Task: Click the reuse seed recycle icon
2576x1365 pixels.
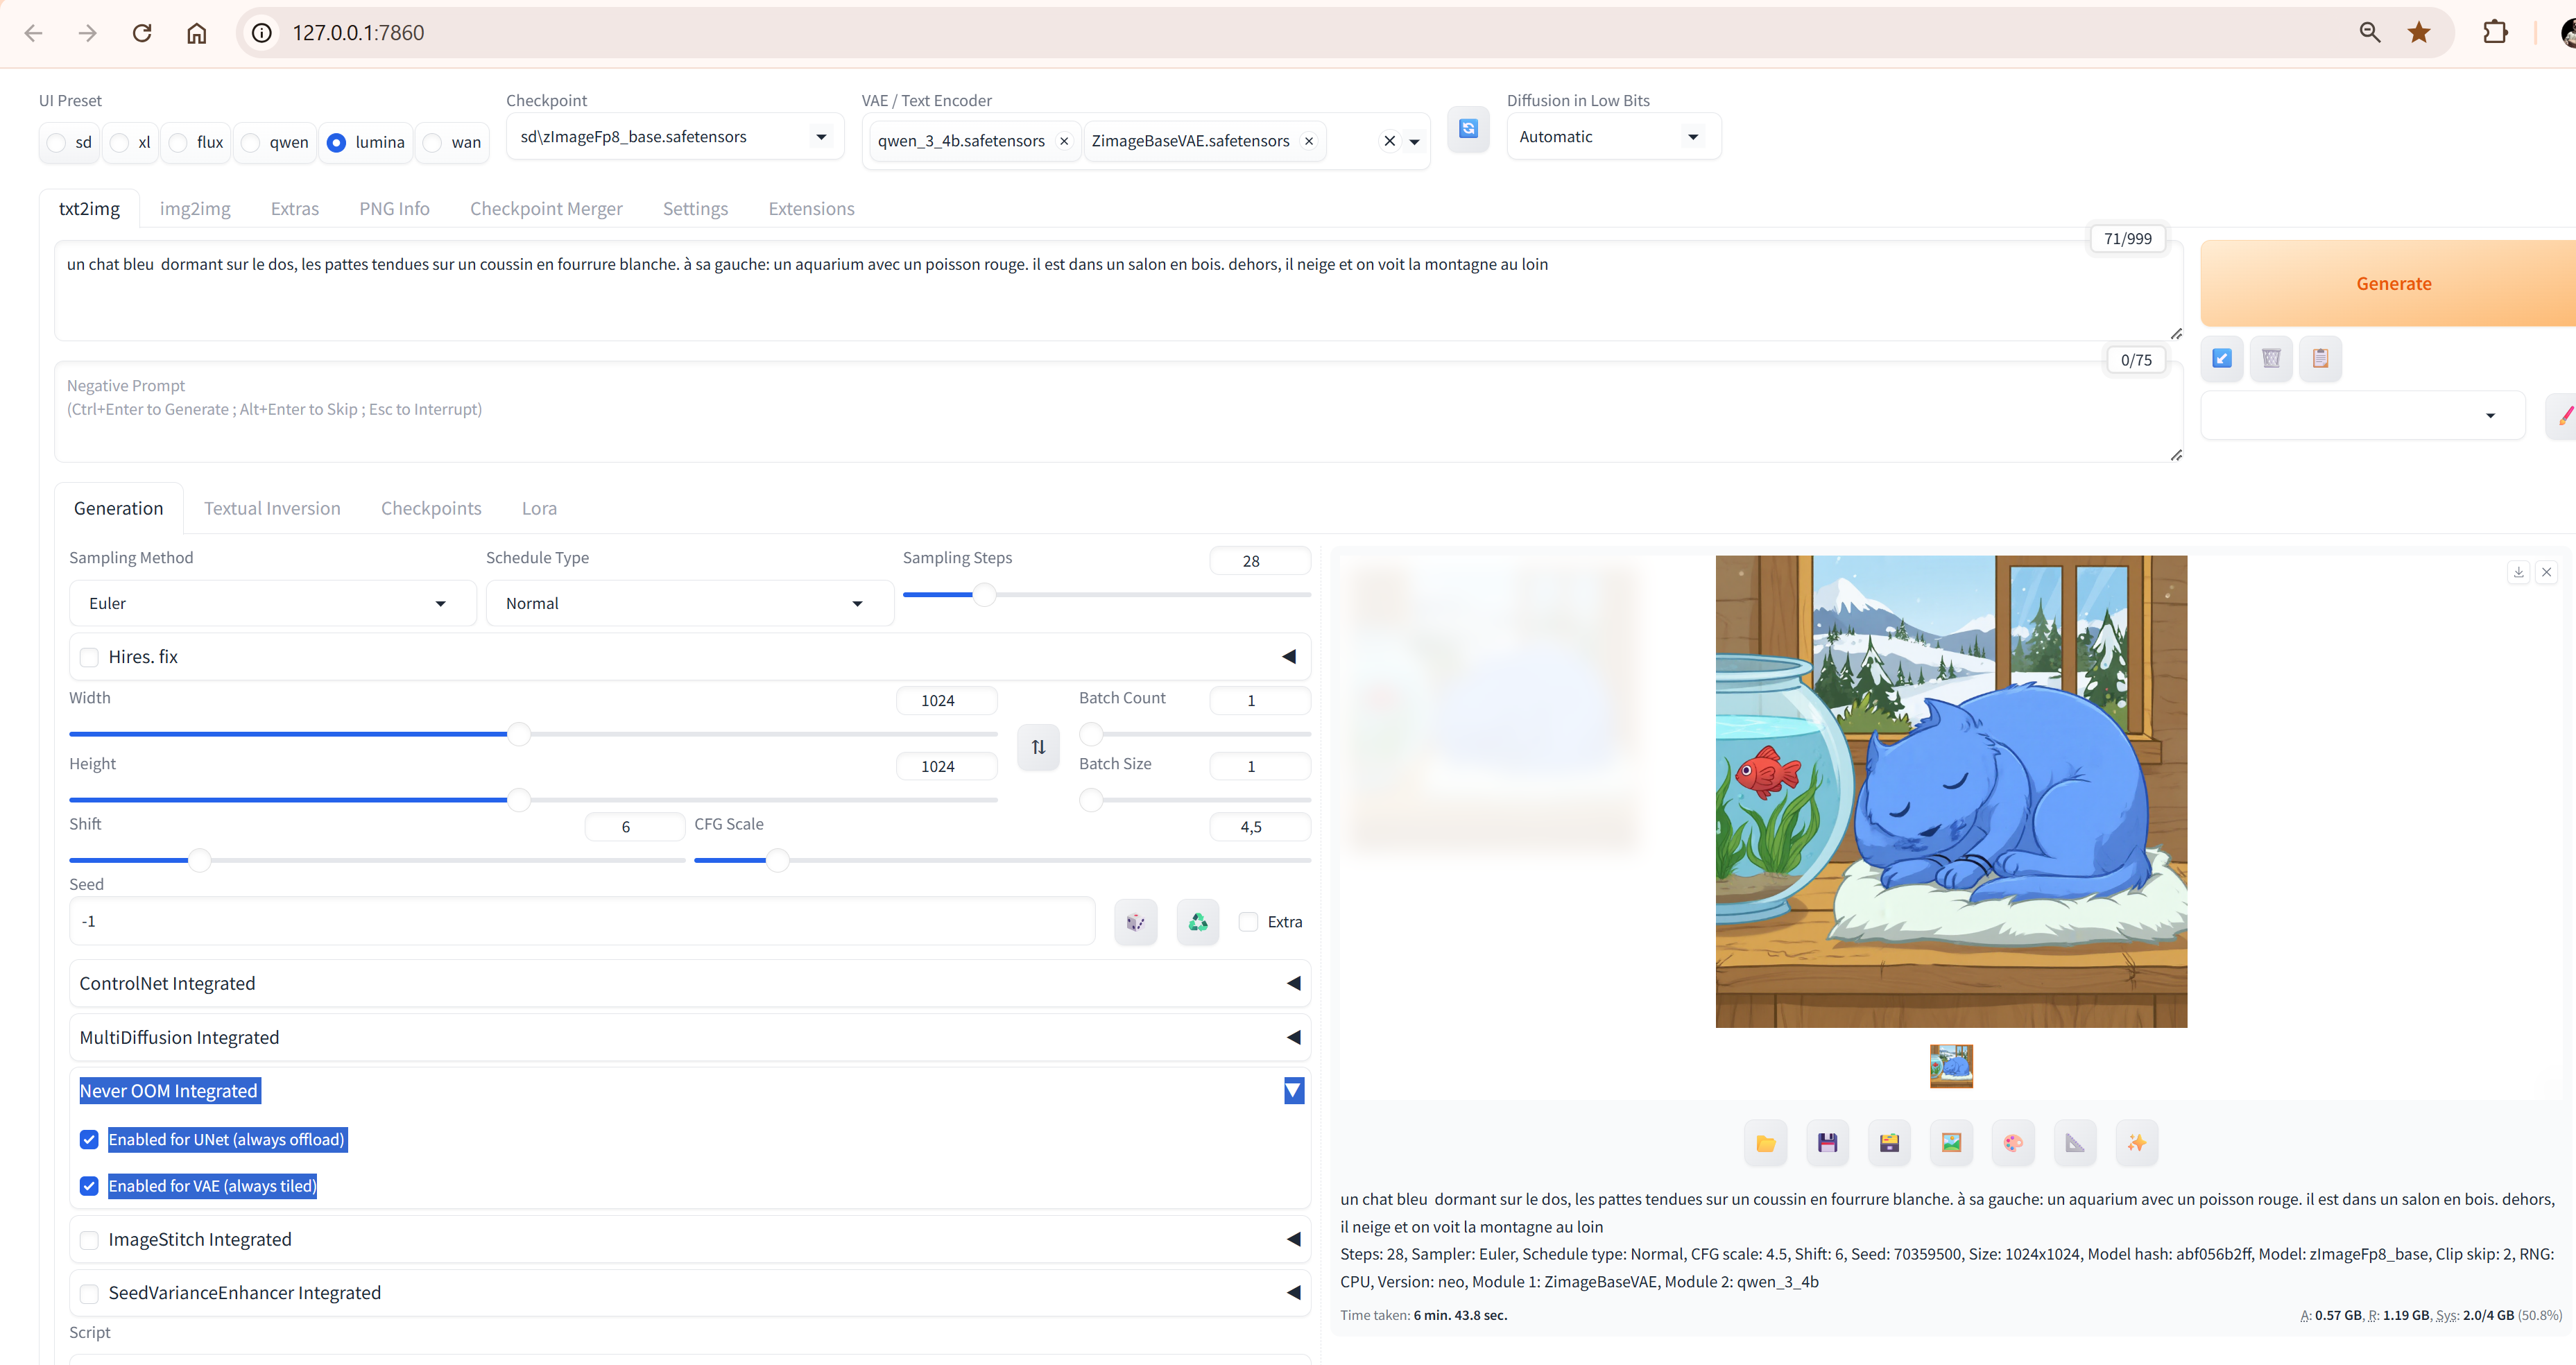Action: 1197,921
